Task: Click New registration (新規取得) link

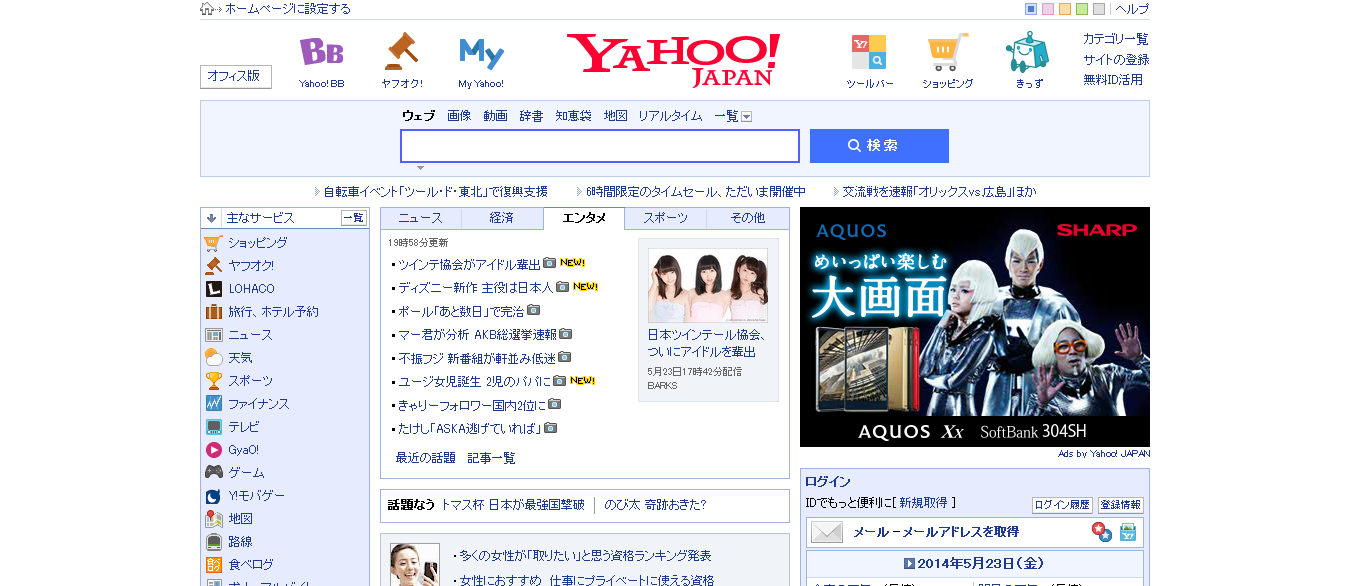Action: coord(925,502)
